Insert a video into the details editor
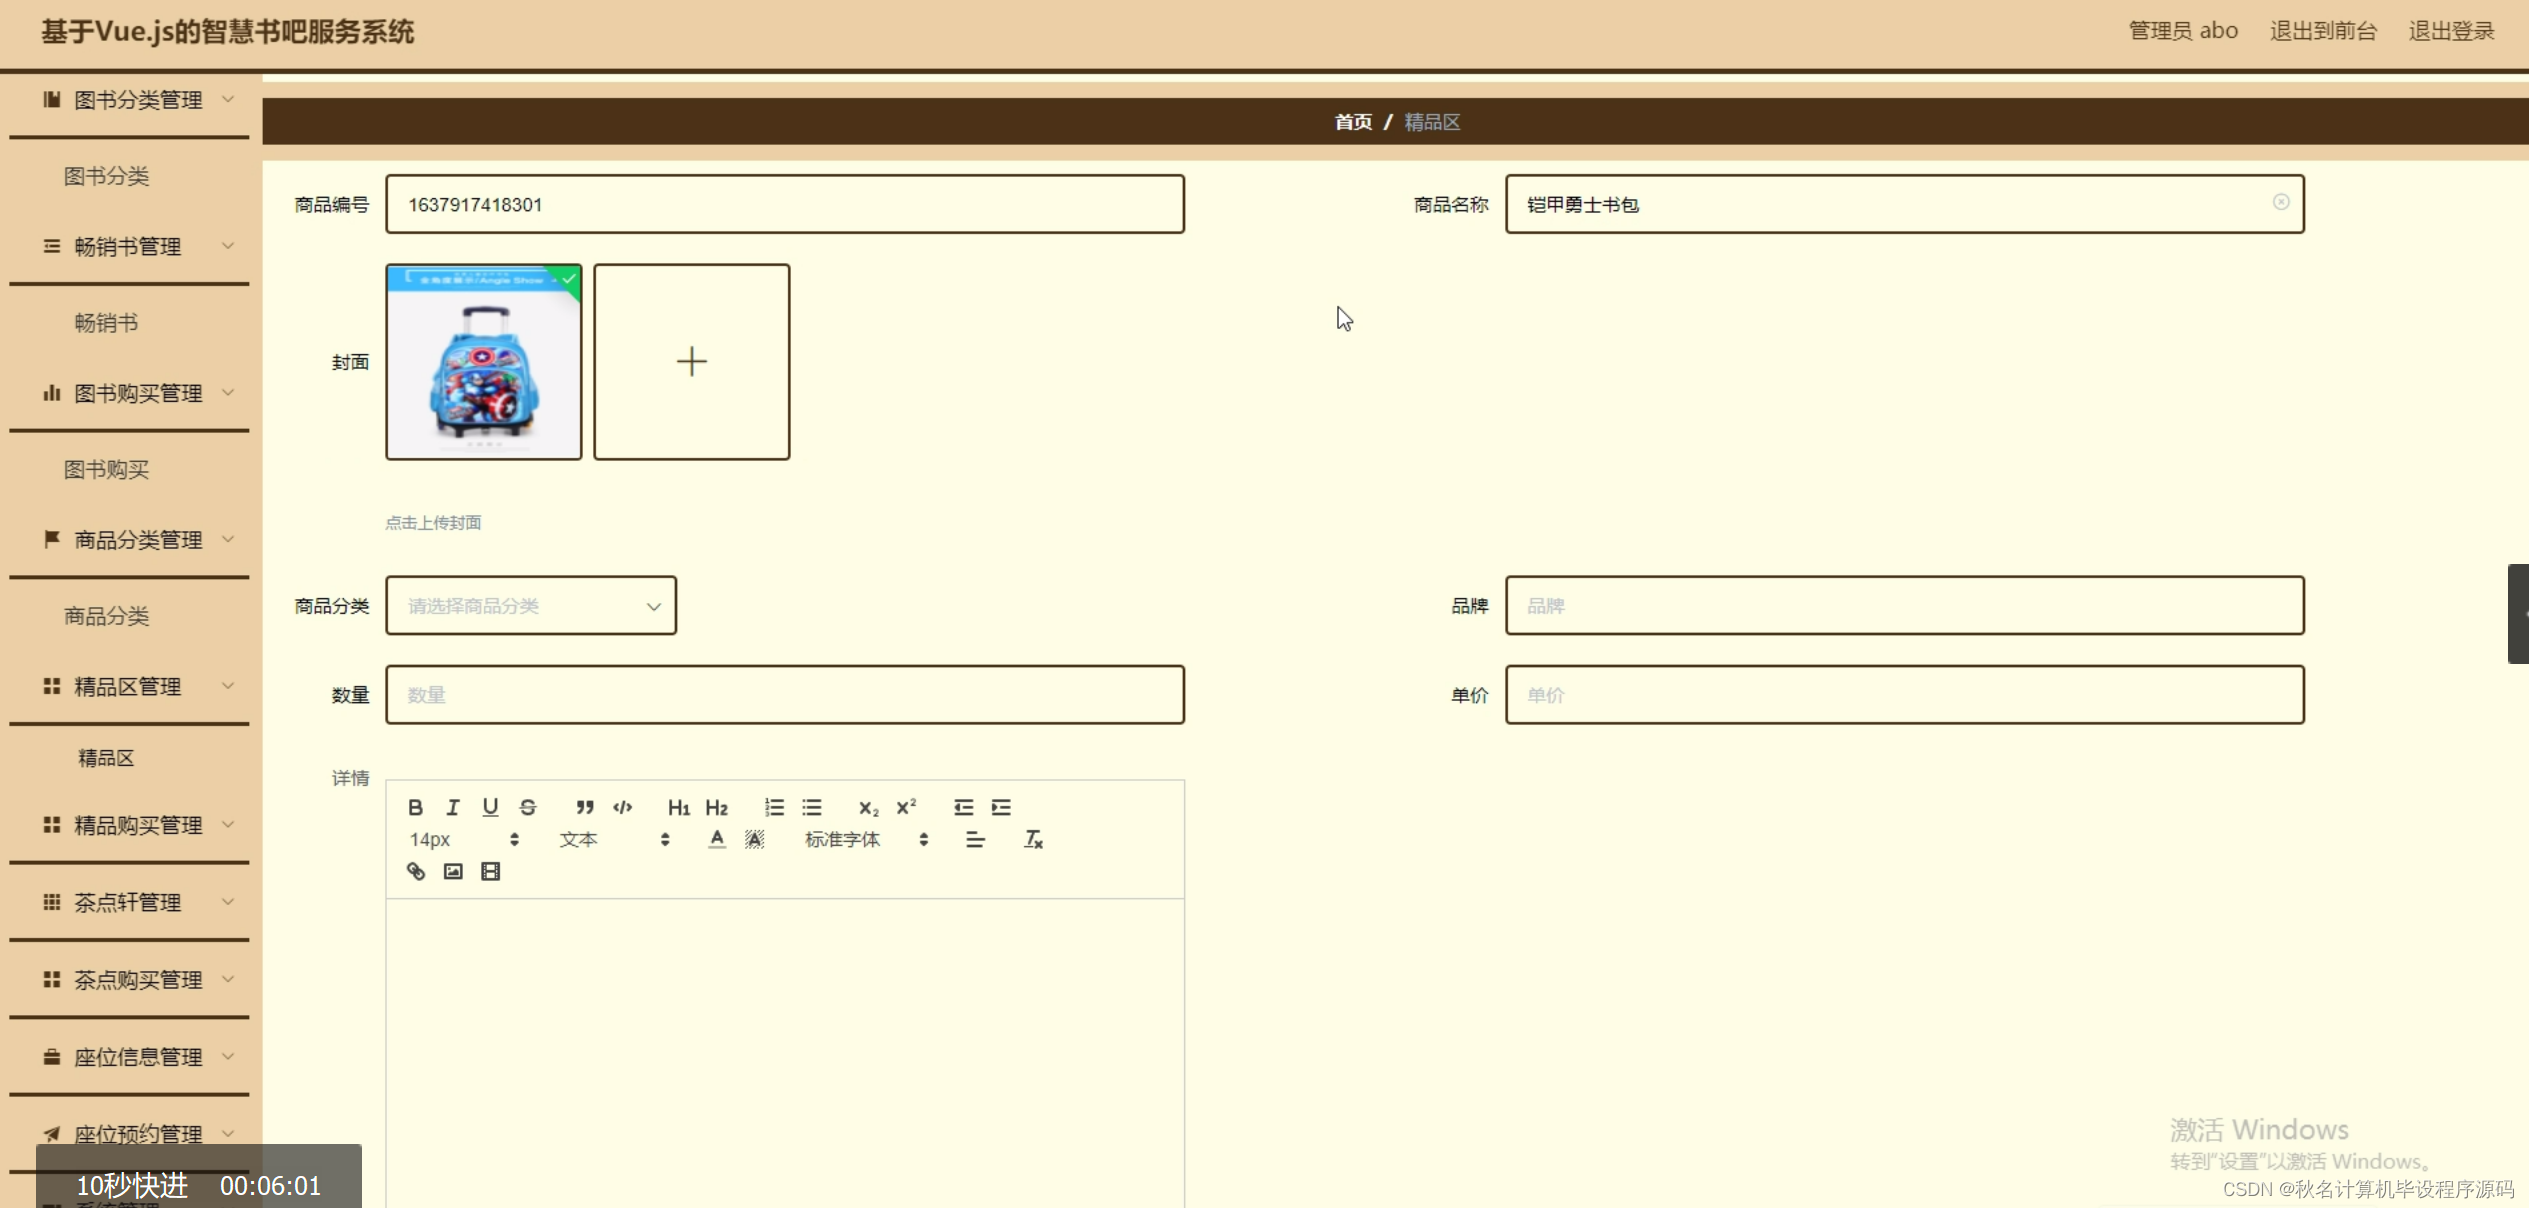Screen dimensions: 2529x1208 tap(489, 871)
